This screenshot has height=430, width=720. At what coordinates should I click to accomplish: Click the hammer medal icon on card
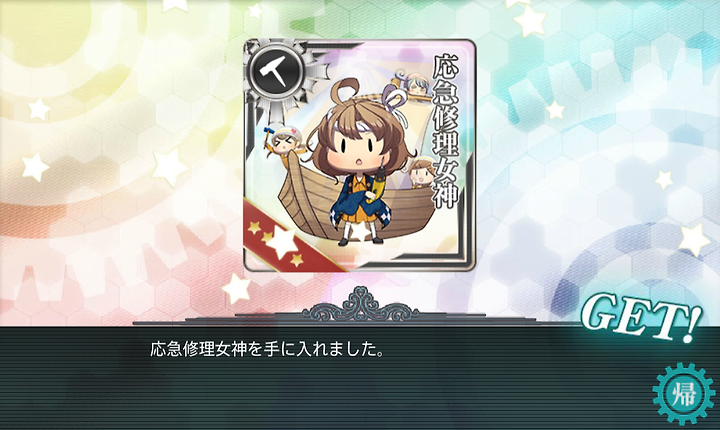coord(276,70)
